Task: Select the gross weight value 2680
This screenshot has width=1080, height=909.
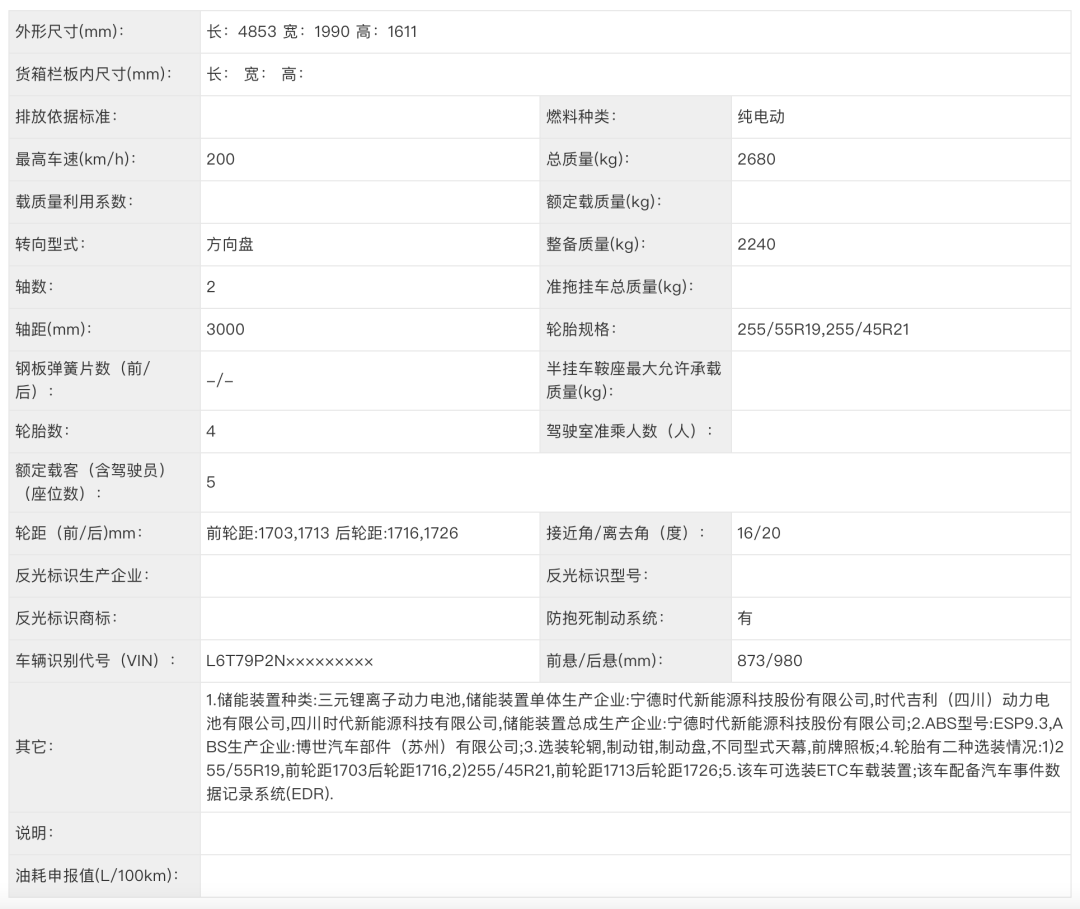Action: click(x=758, y=158)
